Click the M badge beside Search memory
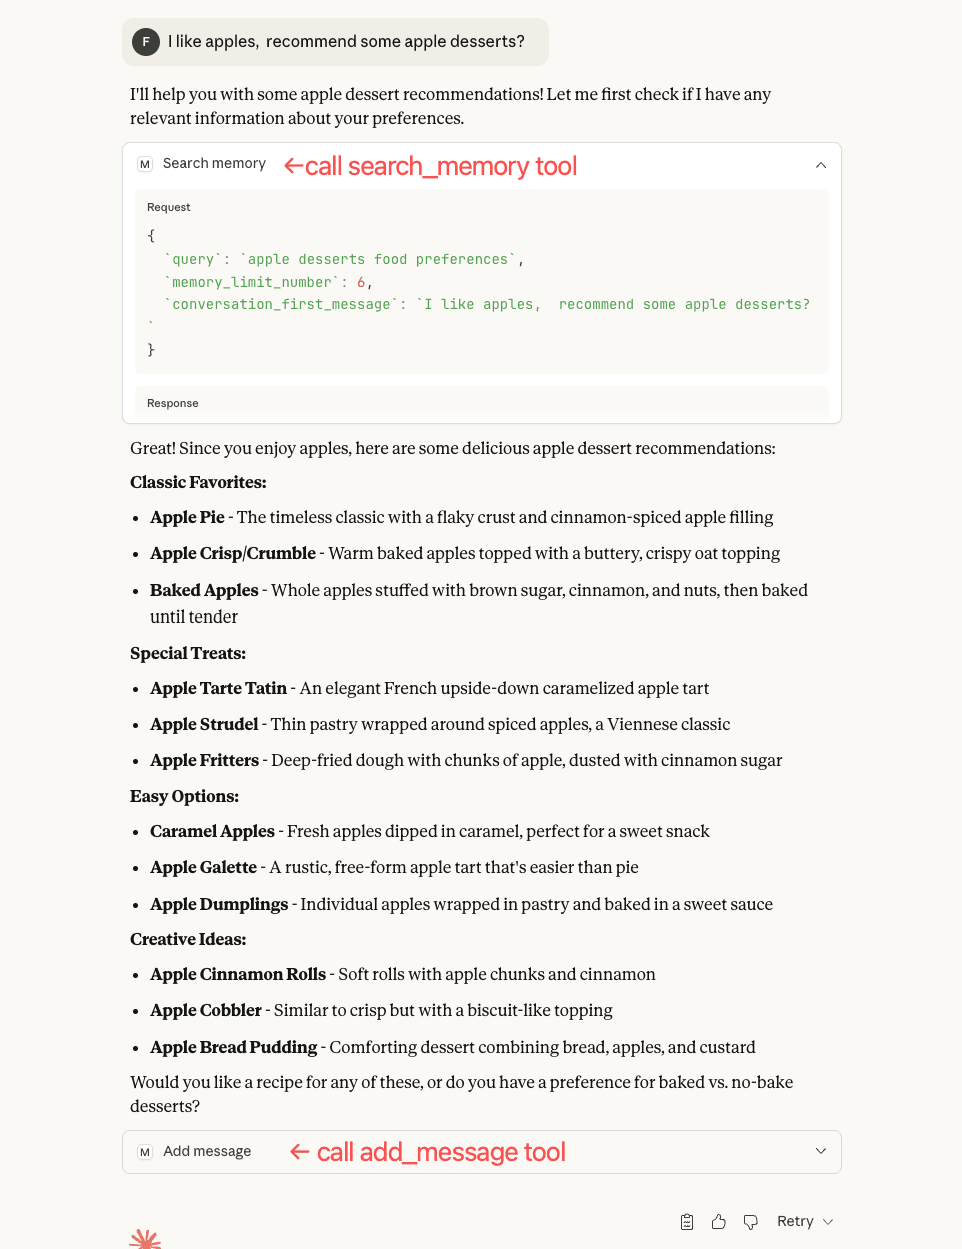Viewport: 962px width, 1249px height. [x=144, y=163]
